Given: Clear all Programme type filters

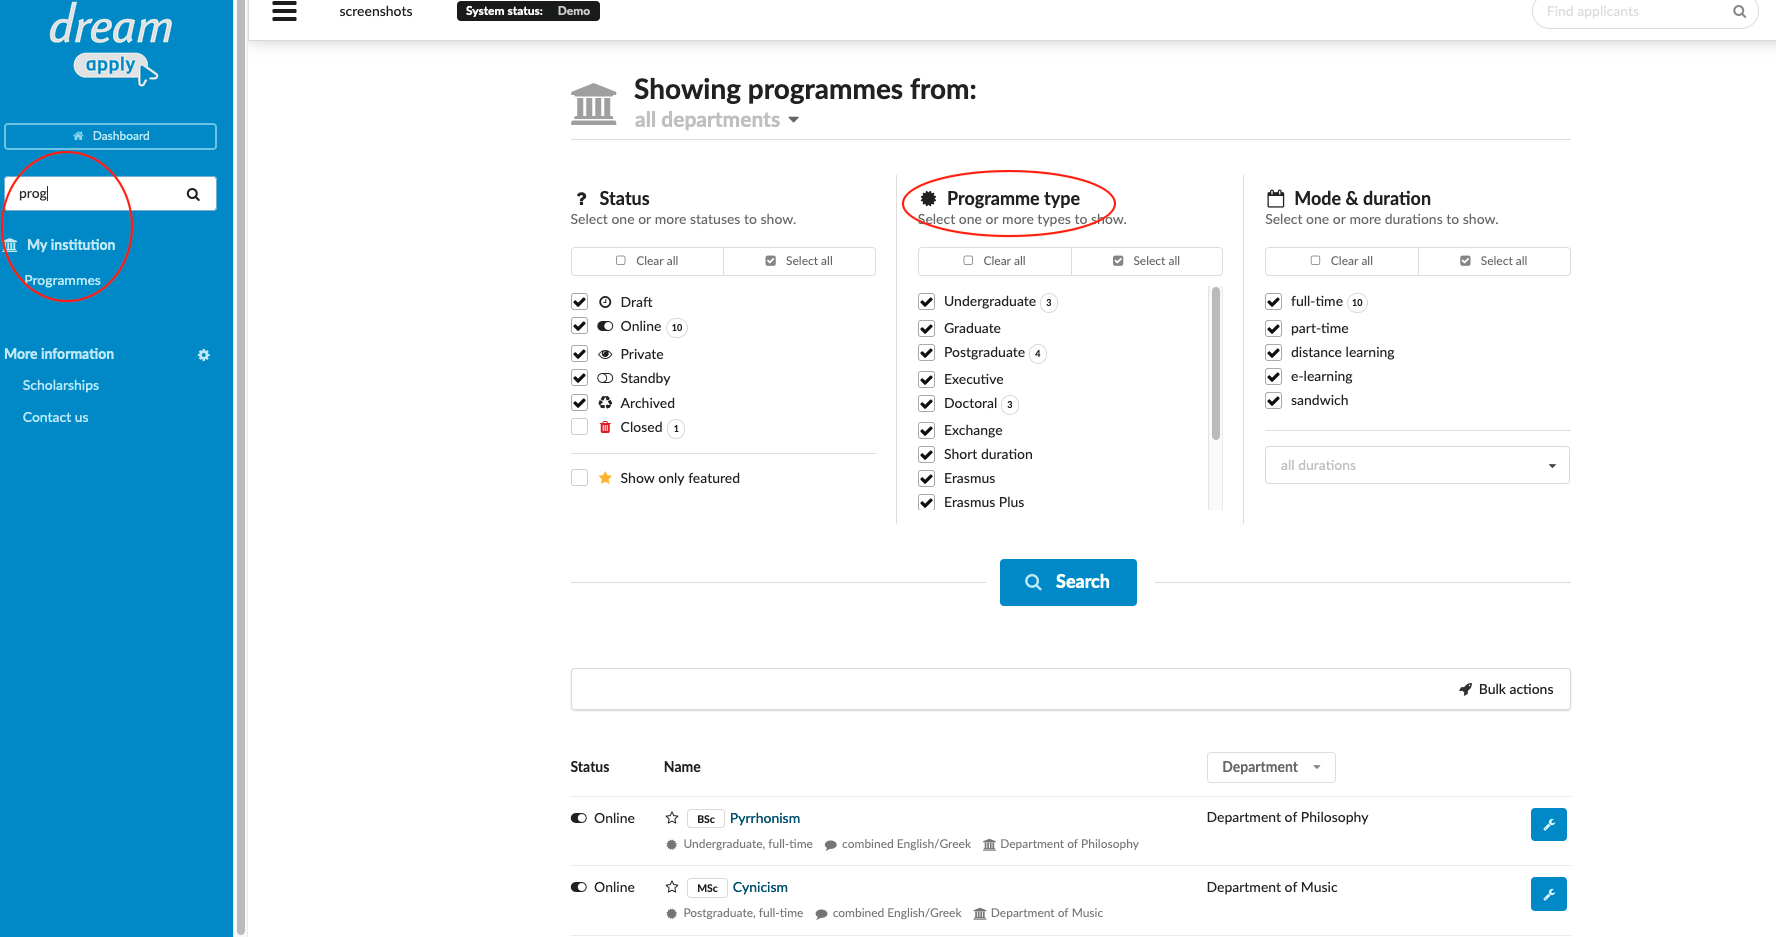Looking at the screenshot, I should [x=994, y=261].
